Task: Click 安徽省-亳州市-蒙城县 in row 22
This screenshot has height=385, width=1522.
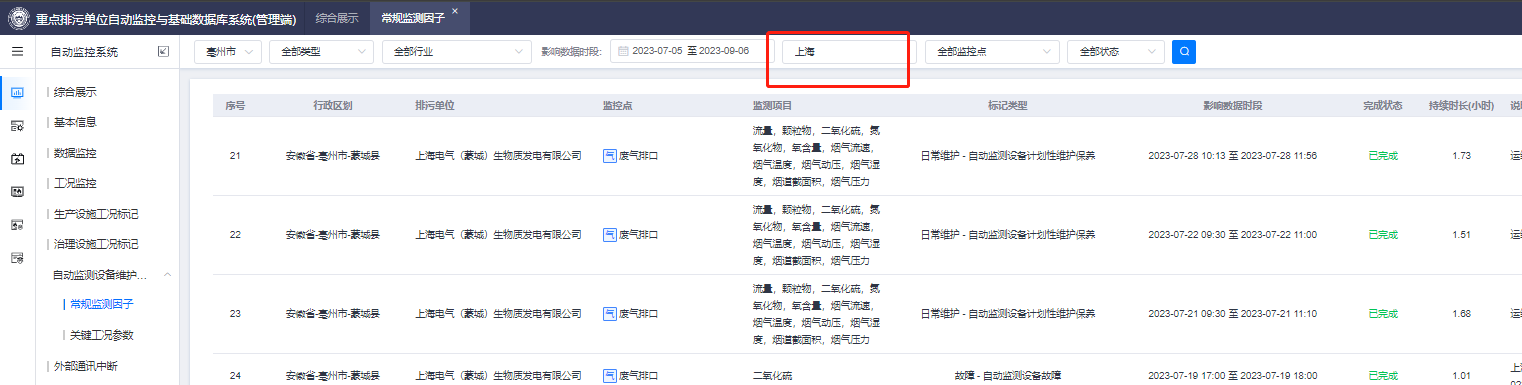Action: (x=332, y=235)
